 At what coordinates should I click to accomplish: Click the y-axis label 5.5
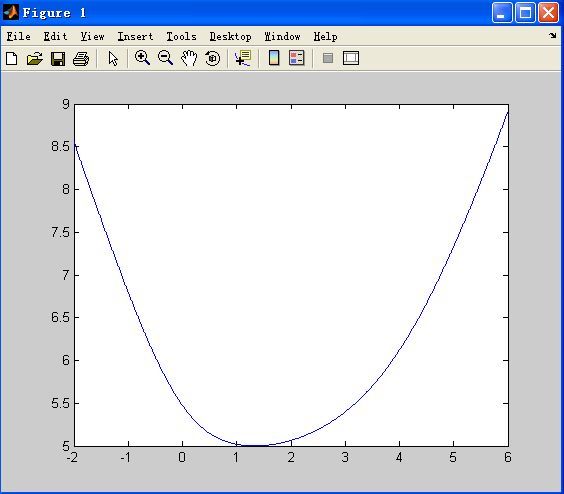click(x=60, y=403)
